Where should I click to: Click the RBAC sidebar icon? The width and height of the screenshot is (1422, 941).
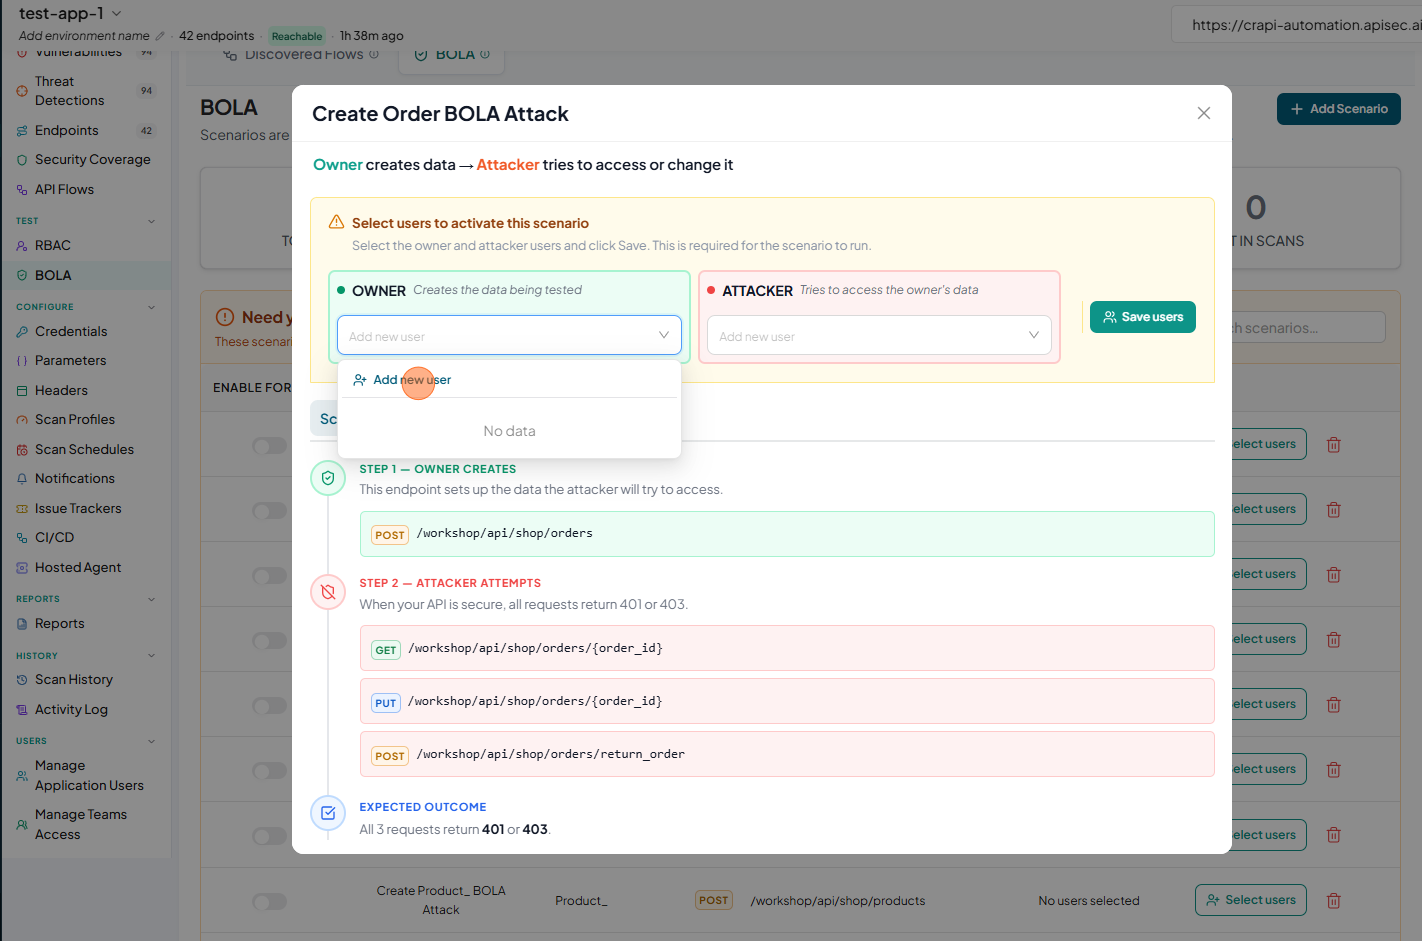coord(22,245)
